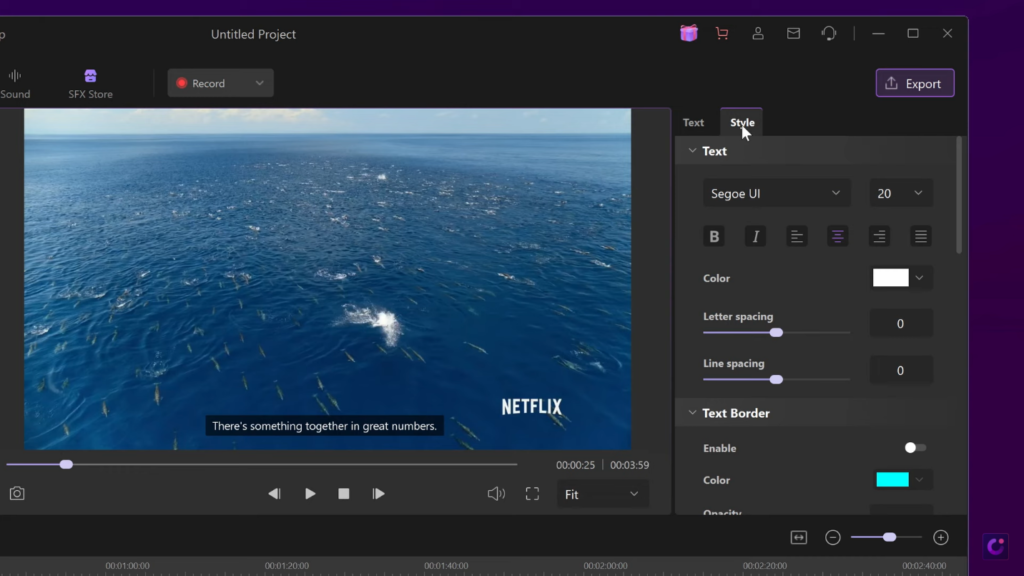The height and width of the screenshot is (576, 1024).
Task: Fit timeline to window width icon
Action: point(799,537)
